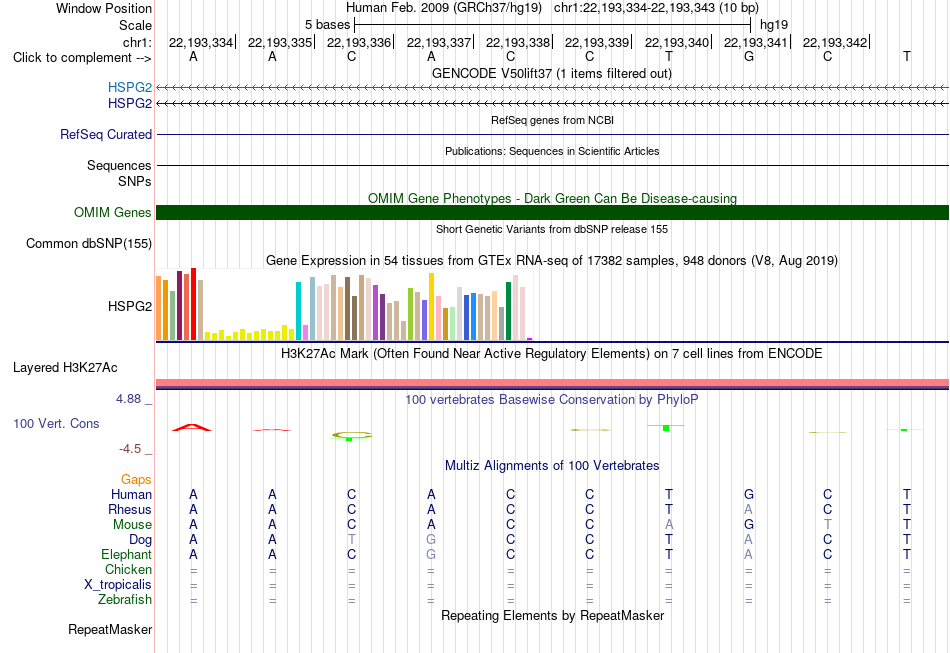
Task: Click the HSPG2 label beside GTEx chart
Action: (x=130, y=307)
